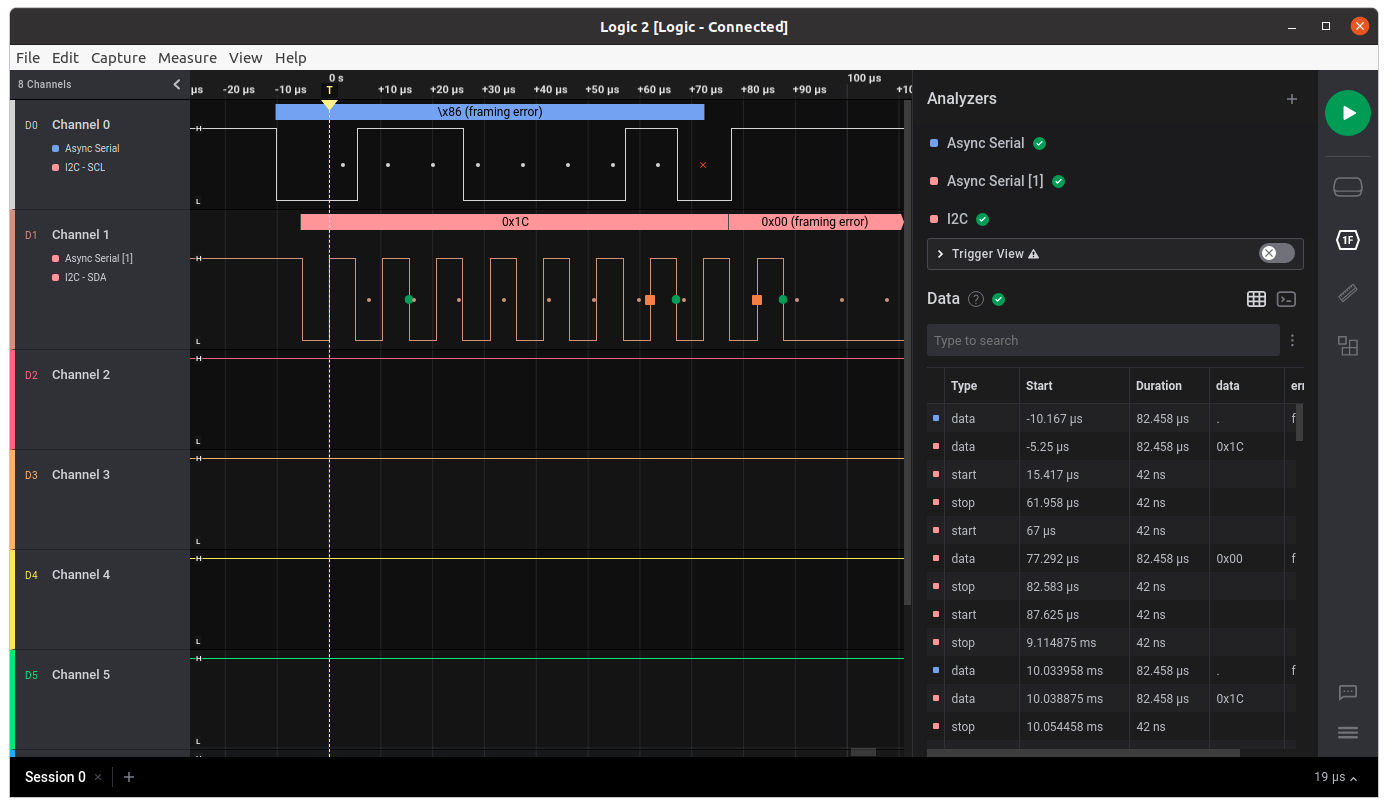Click the green status check beside Async Serial [1]
The width and height of the screenshot is (1388, 807).
[1058, 181]
